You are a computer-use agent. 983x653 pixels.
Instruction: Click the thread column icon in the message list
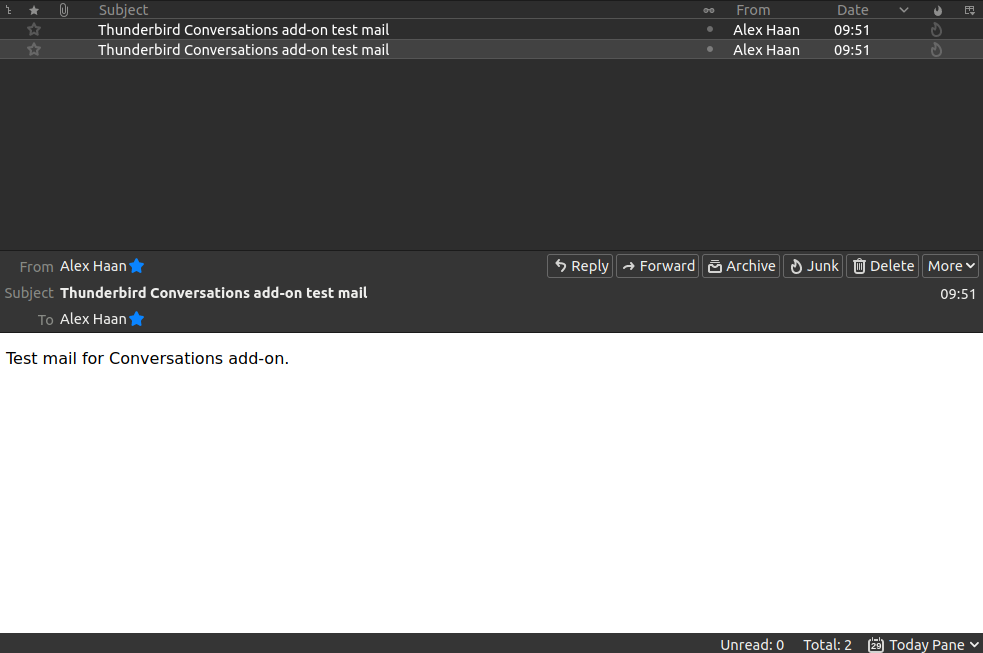click(8, 9)
